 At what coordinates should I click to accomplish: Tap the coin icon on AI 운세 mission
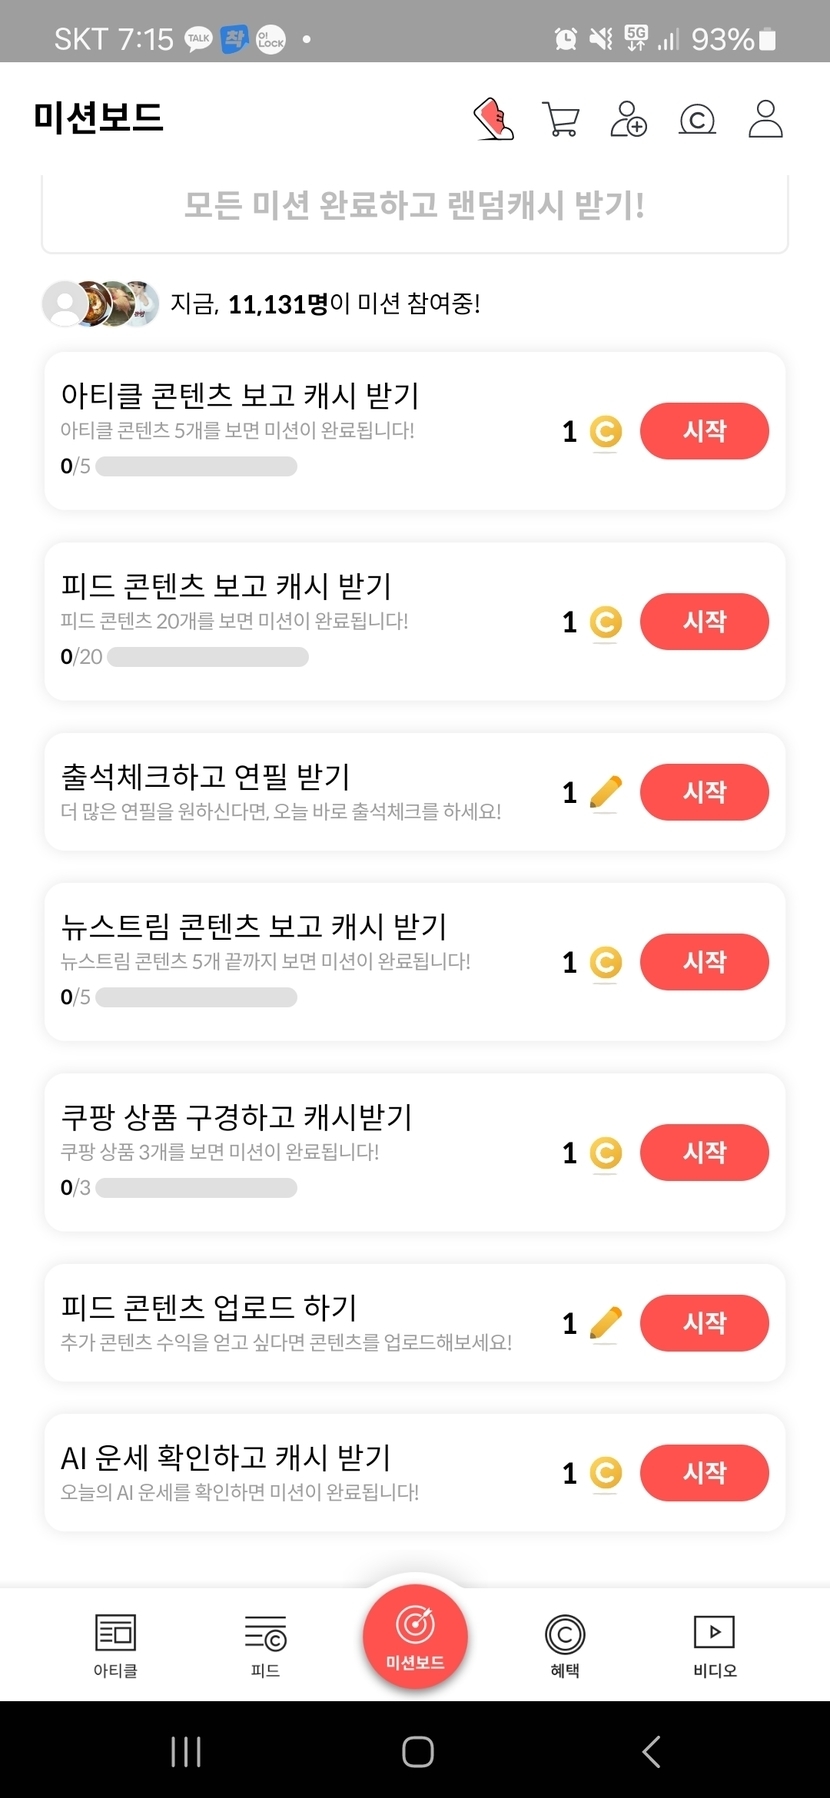(x=606, y=1472)
